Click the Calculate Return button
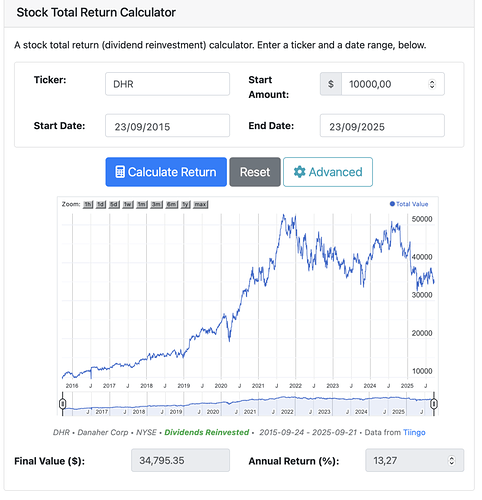 [166, 172]
